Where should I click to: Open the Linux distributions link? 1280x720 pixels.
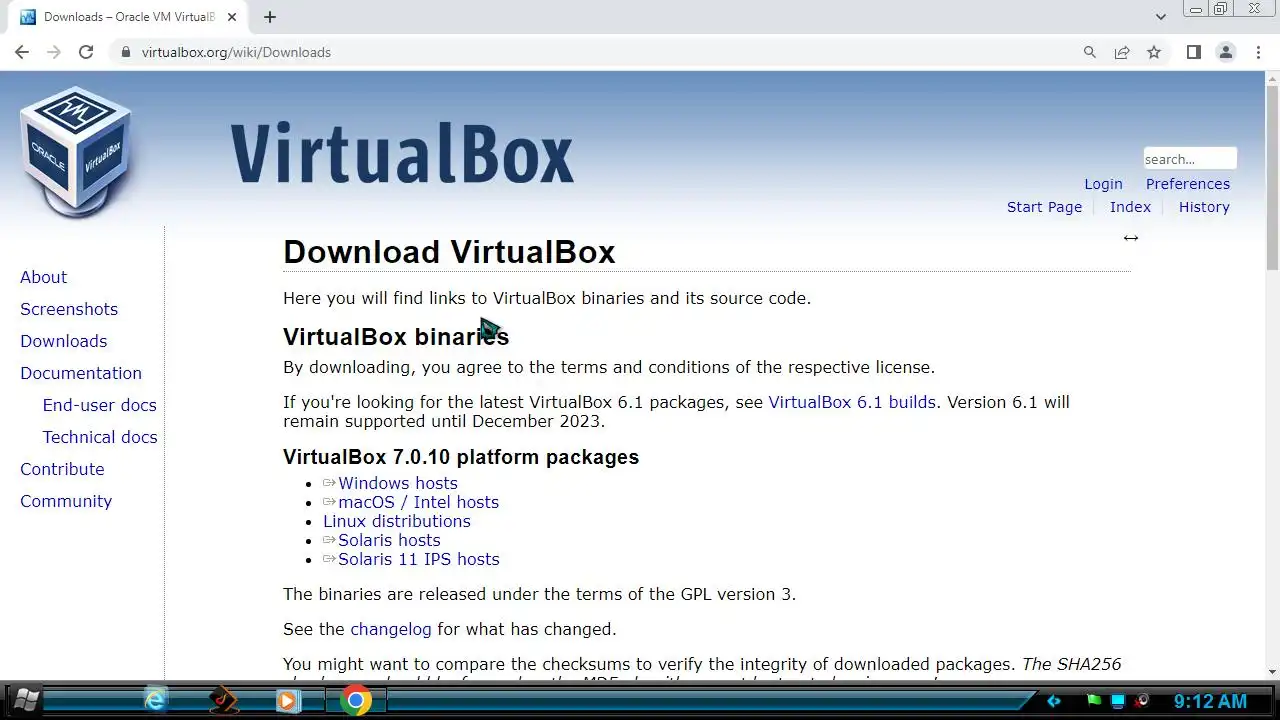point(396,521)
